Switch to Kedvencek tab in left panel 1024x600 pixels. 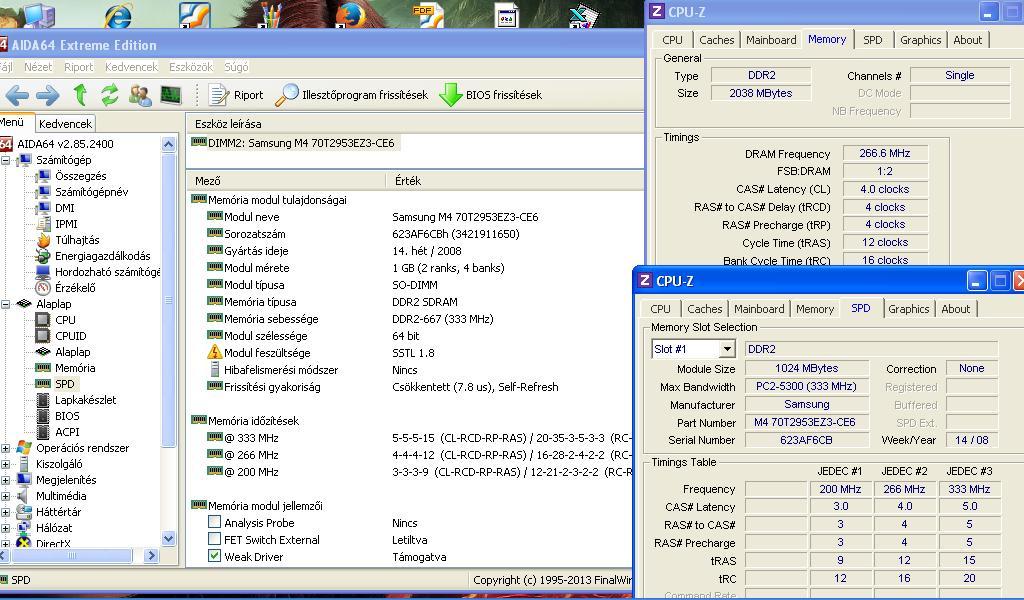click(x=65, y=123)
